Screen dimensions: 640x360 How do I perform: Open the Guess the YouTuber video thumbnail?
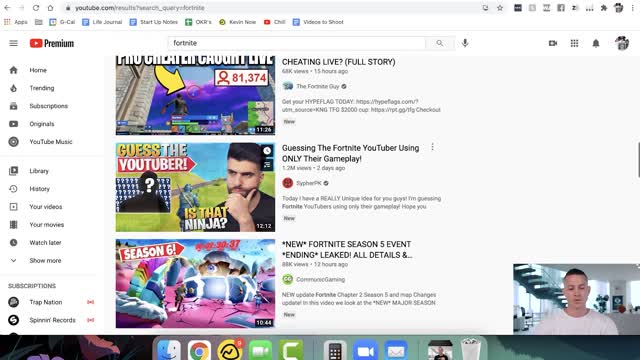point(195,187)
